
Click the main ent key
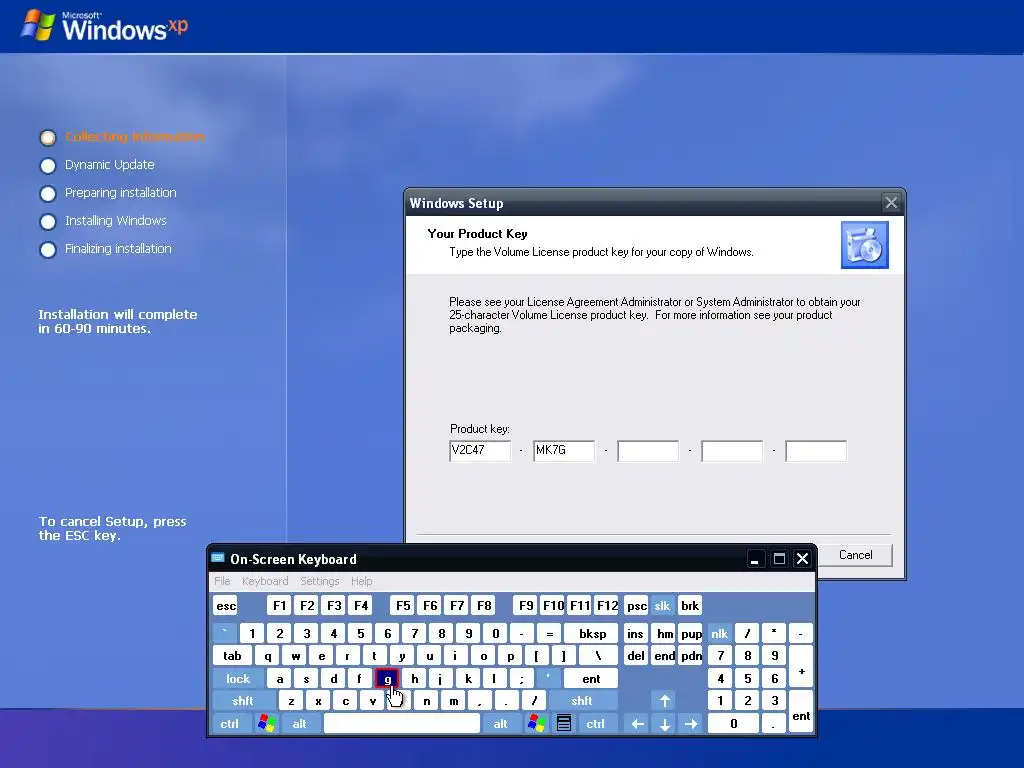point(591,679)
